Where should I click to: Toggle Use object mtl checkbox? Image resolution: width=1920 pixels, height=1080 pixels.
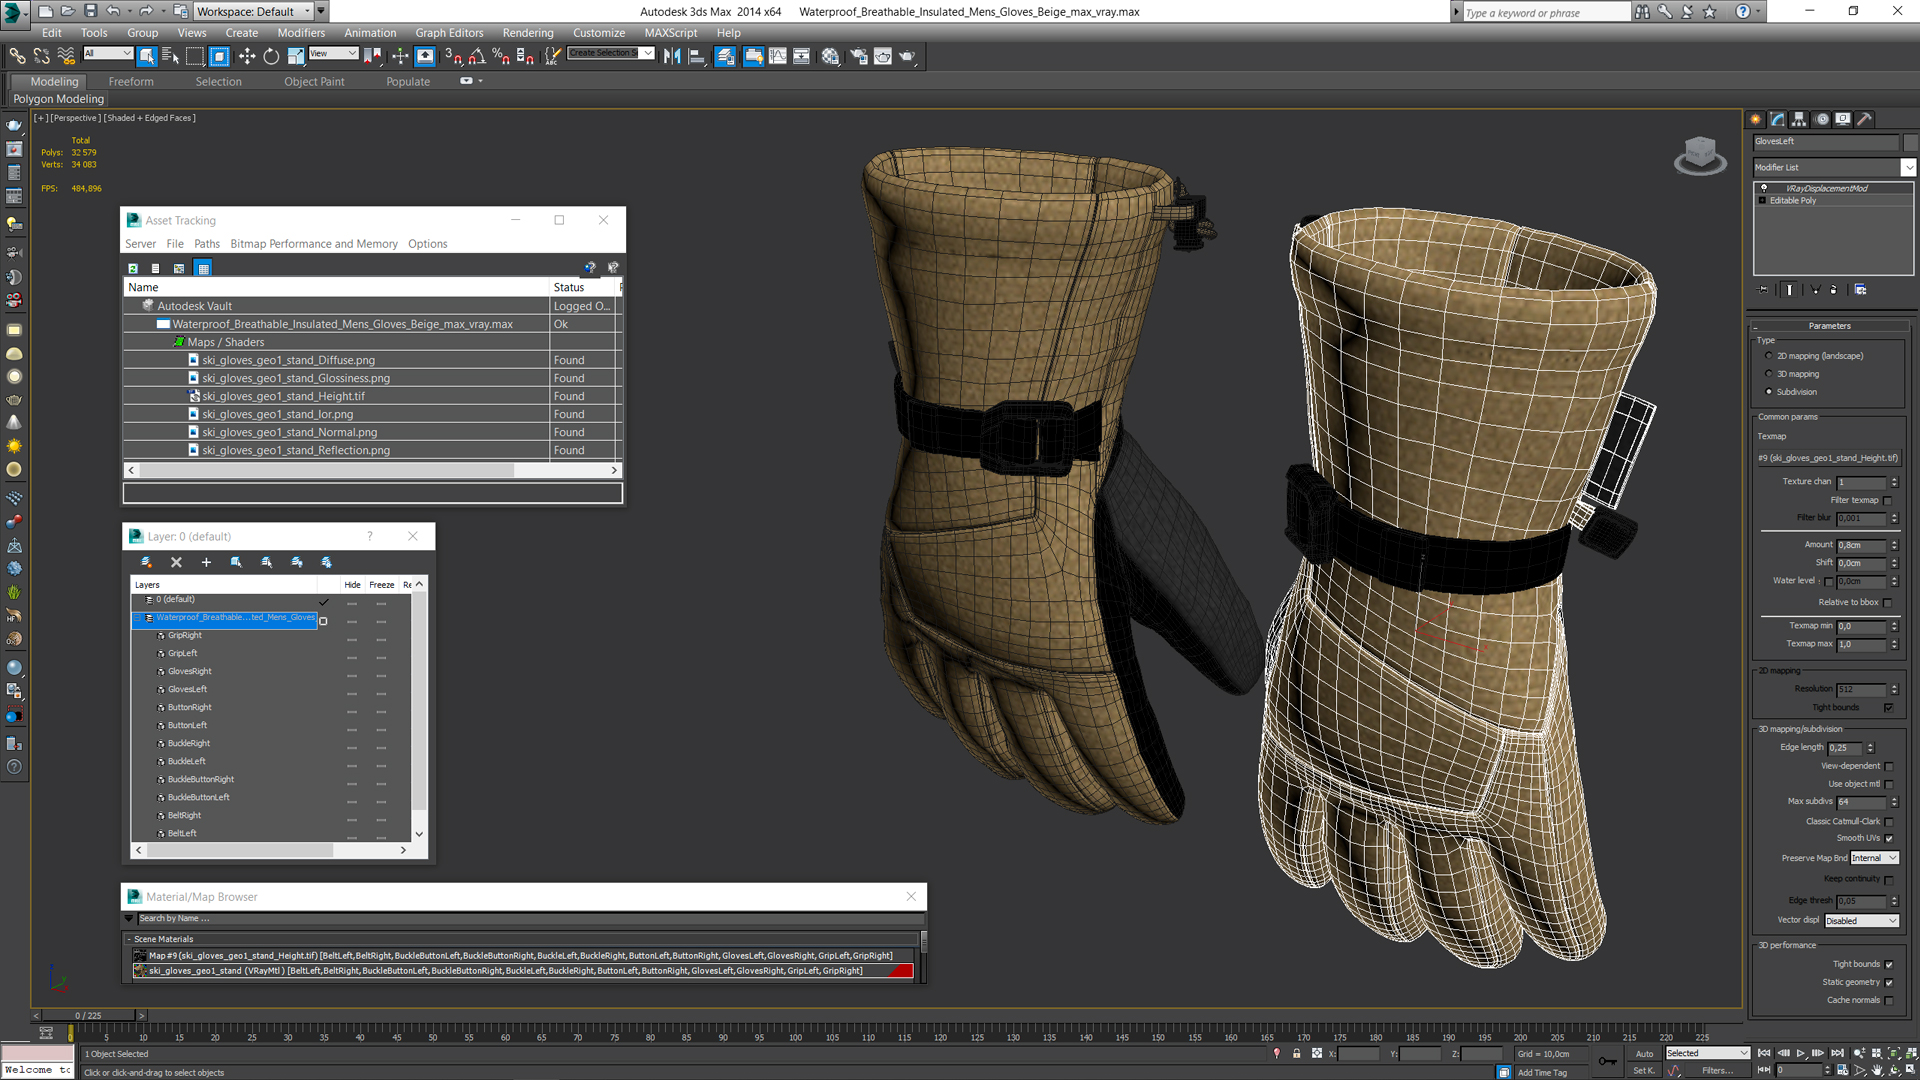pyautogui.click(x=1889, y=785)
